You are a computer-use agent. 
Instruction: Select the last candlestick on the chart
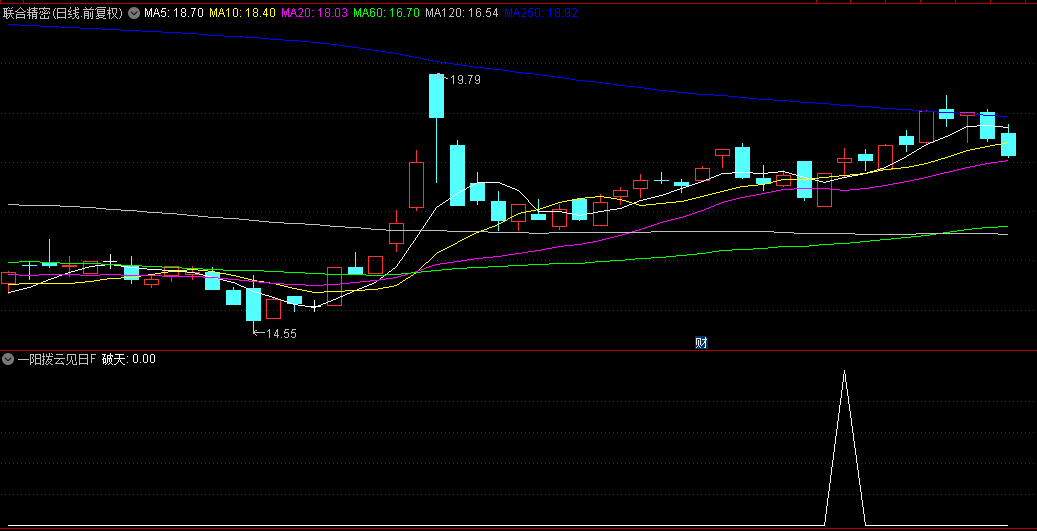(x=1008, y=143)
